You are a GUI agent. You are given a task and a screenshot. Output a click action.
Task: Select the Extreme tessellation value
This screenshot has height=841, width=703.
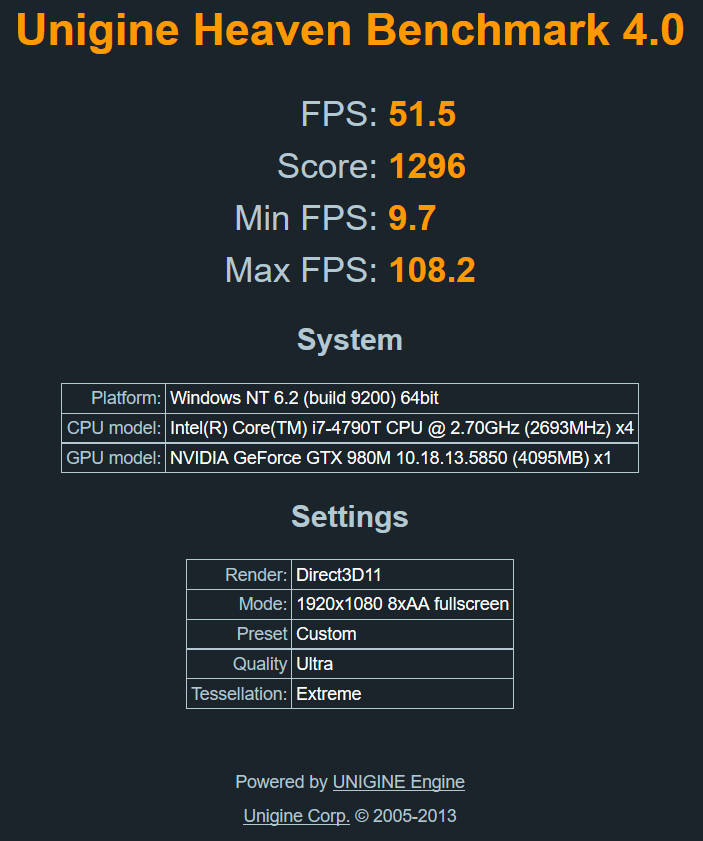point(329,694)
